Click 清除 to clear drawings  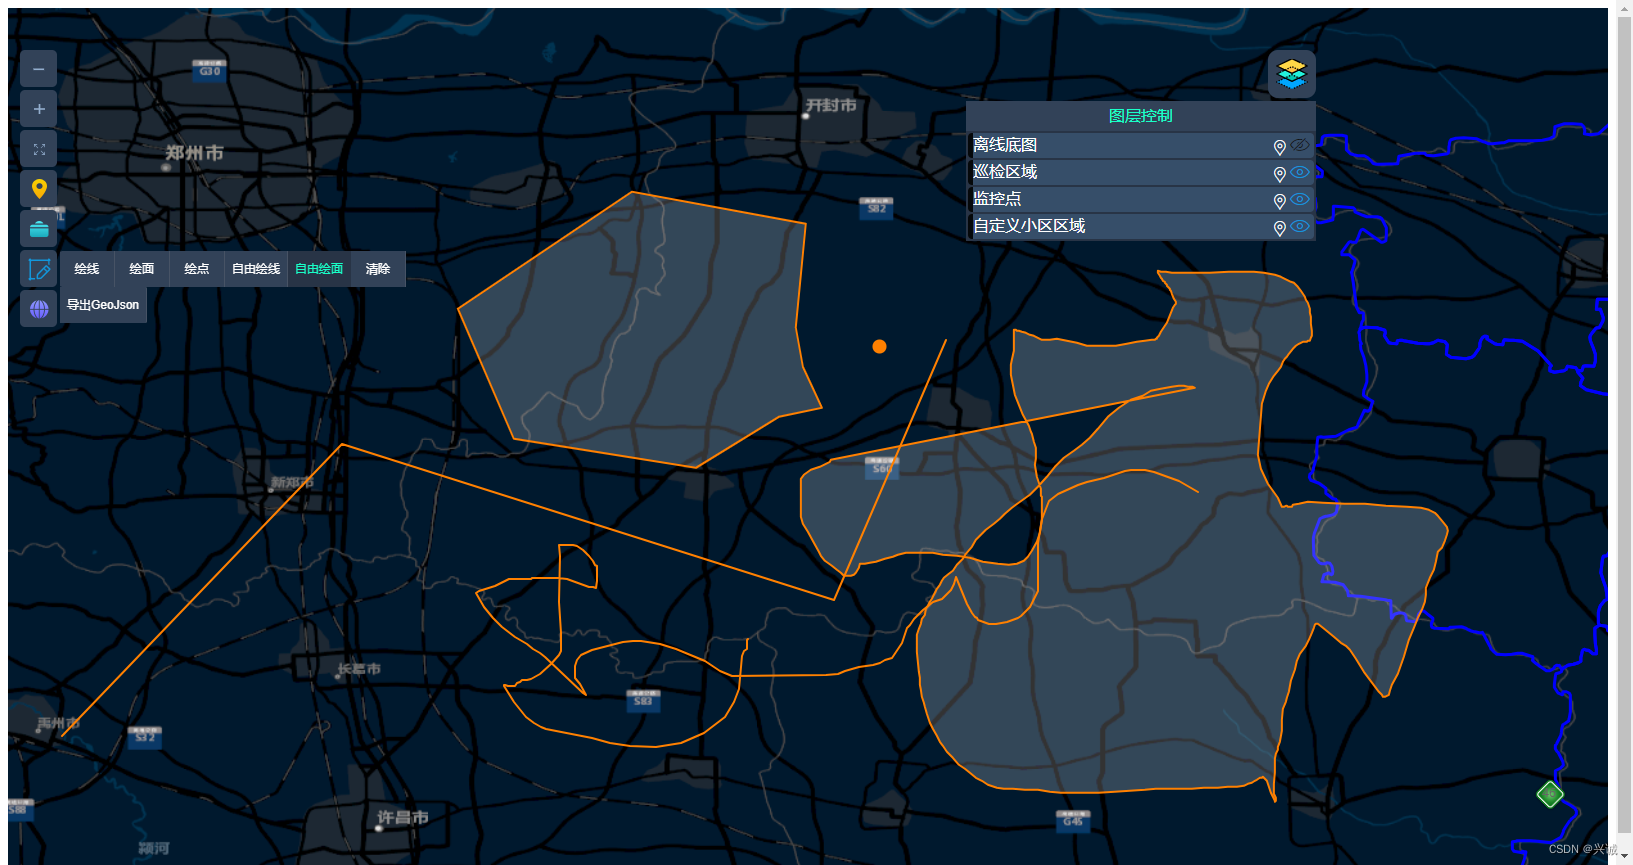378,269
